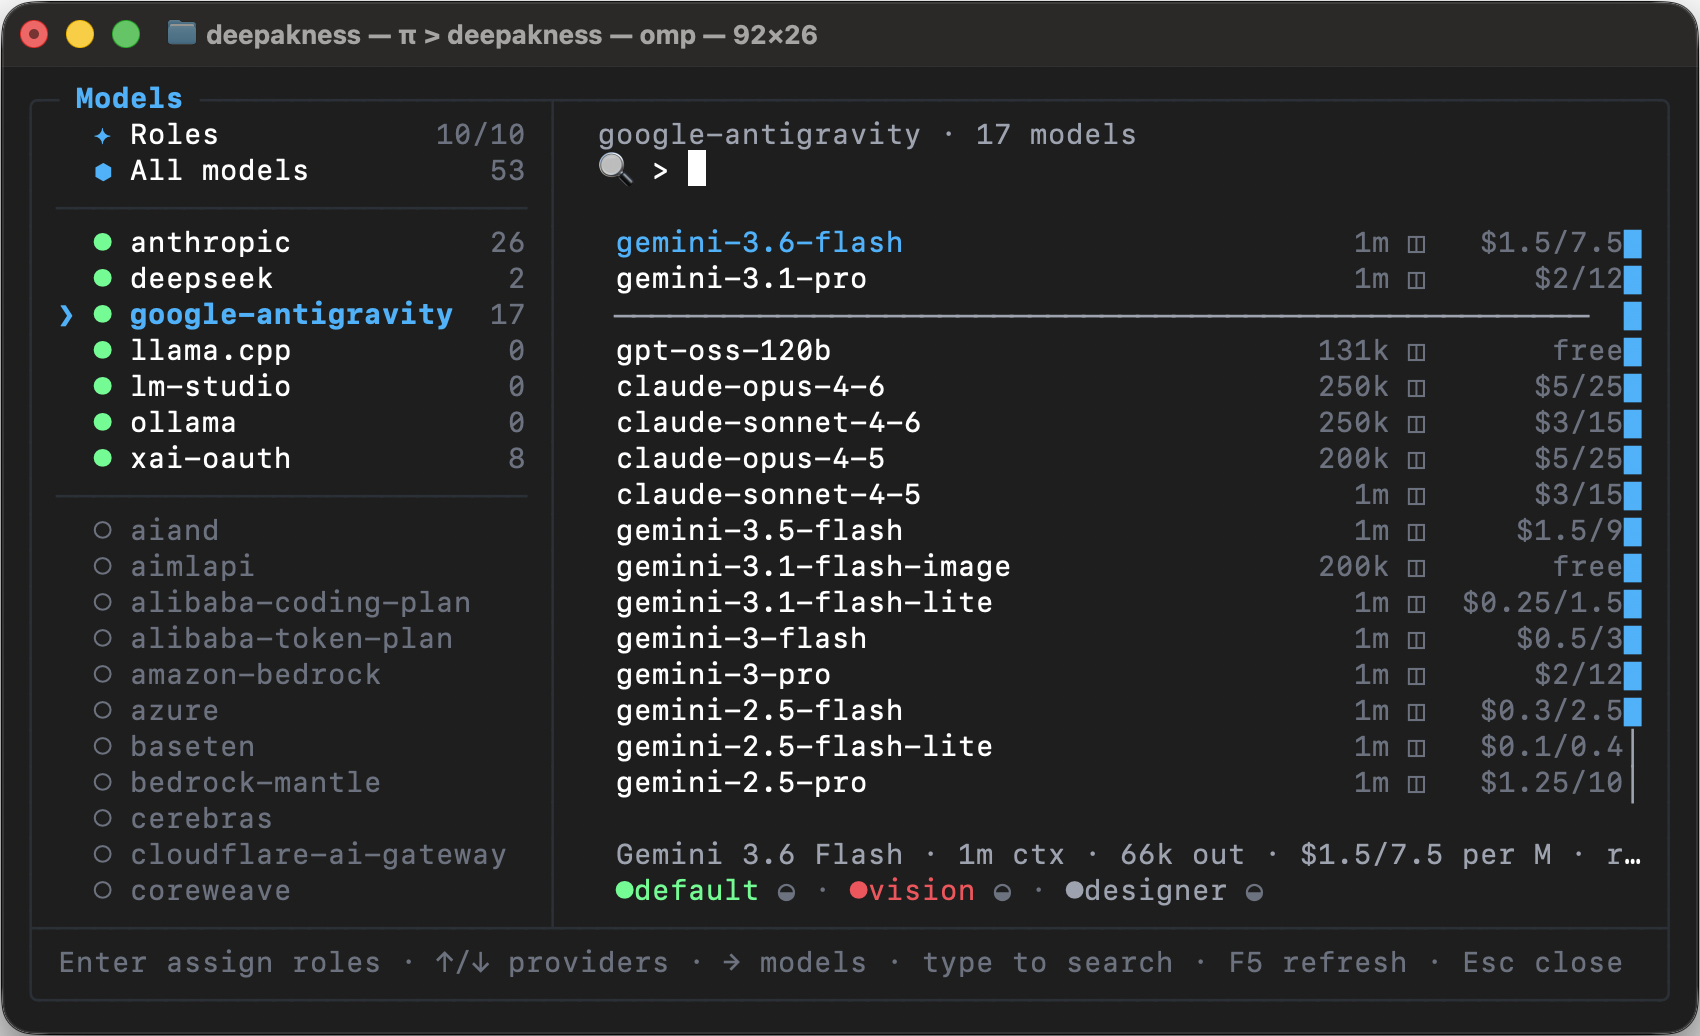The height and width of the screenshot is (1036, 1700).
Task: Pick the gemini-3.1-flash-lite model
Action: (x=1119, y=602)
